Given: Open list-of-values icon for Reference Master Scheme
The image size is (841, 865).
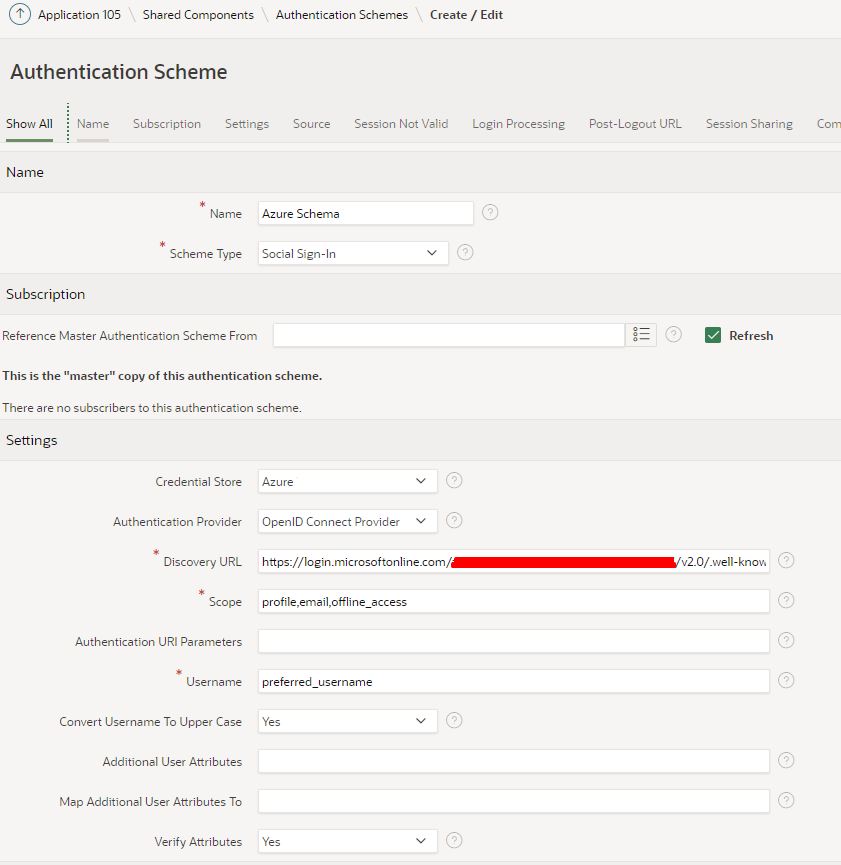Looking at the screenshot, I should tap(641, 335).
